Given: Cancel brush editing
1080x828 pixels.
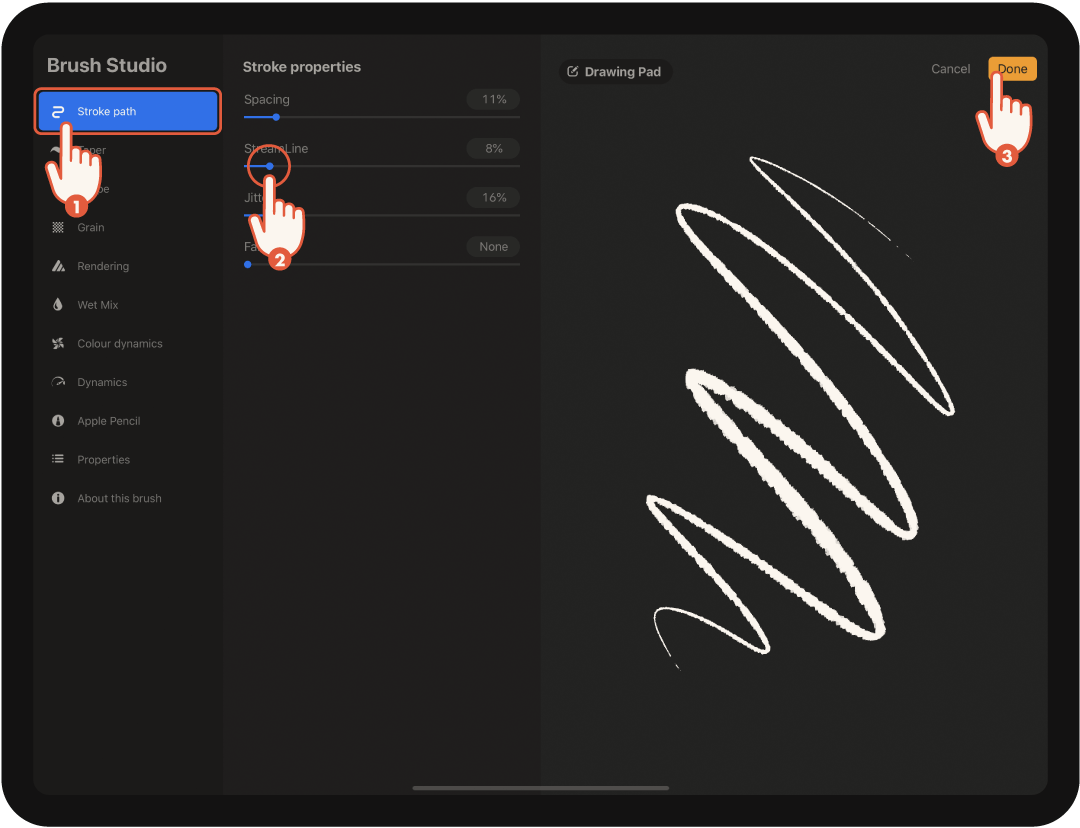Looking at the screenshot, I should 950,68.
